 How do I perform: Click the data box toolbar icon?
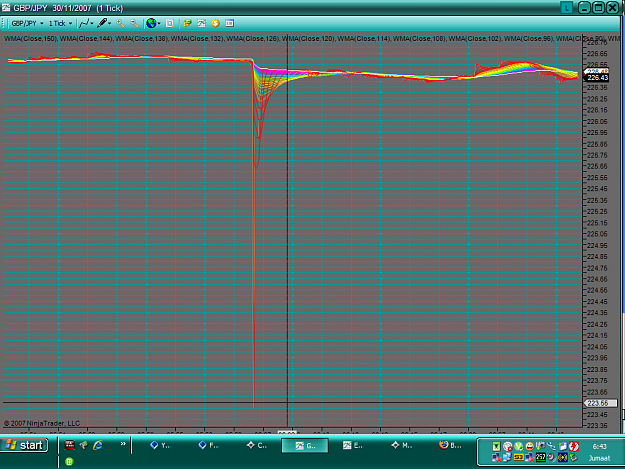170,24
